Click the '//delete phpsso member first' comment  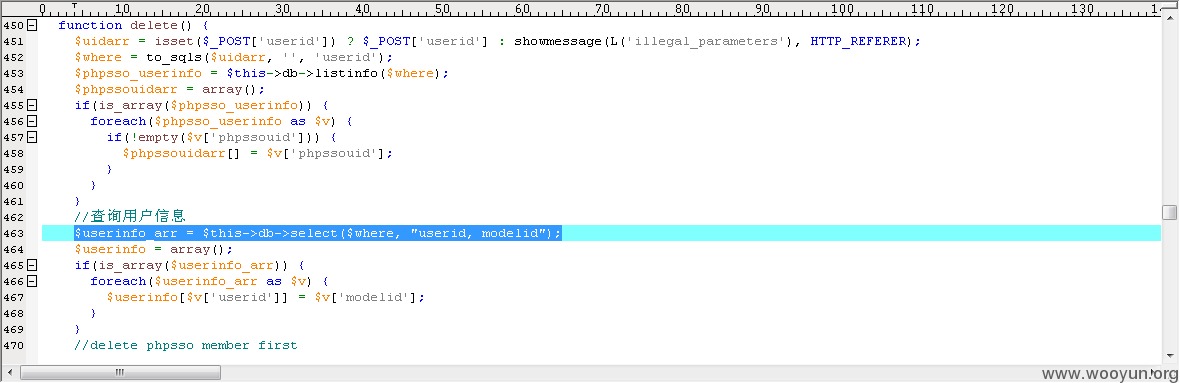pos(185,345)
